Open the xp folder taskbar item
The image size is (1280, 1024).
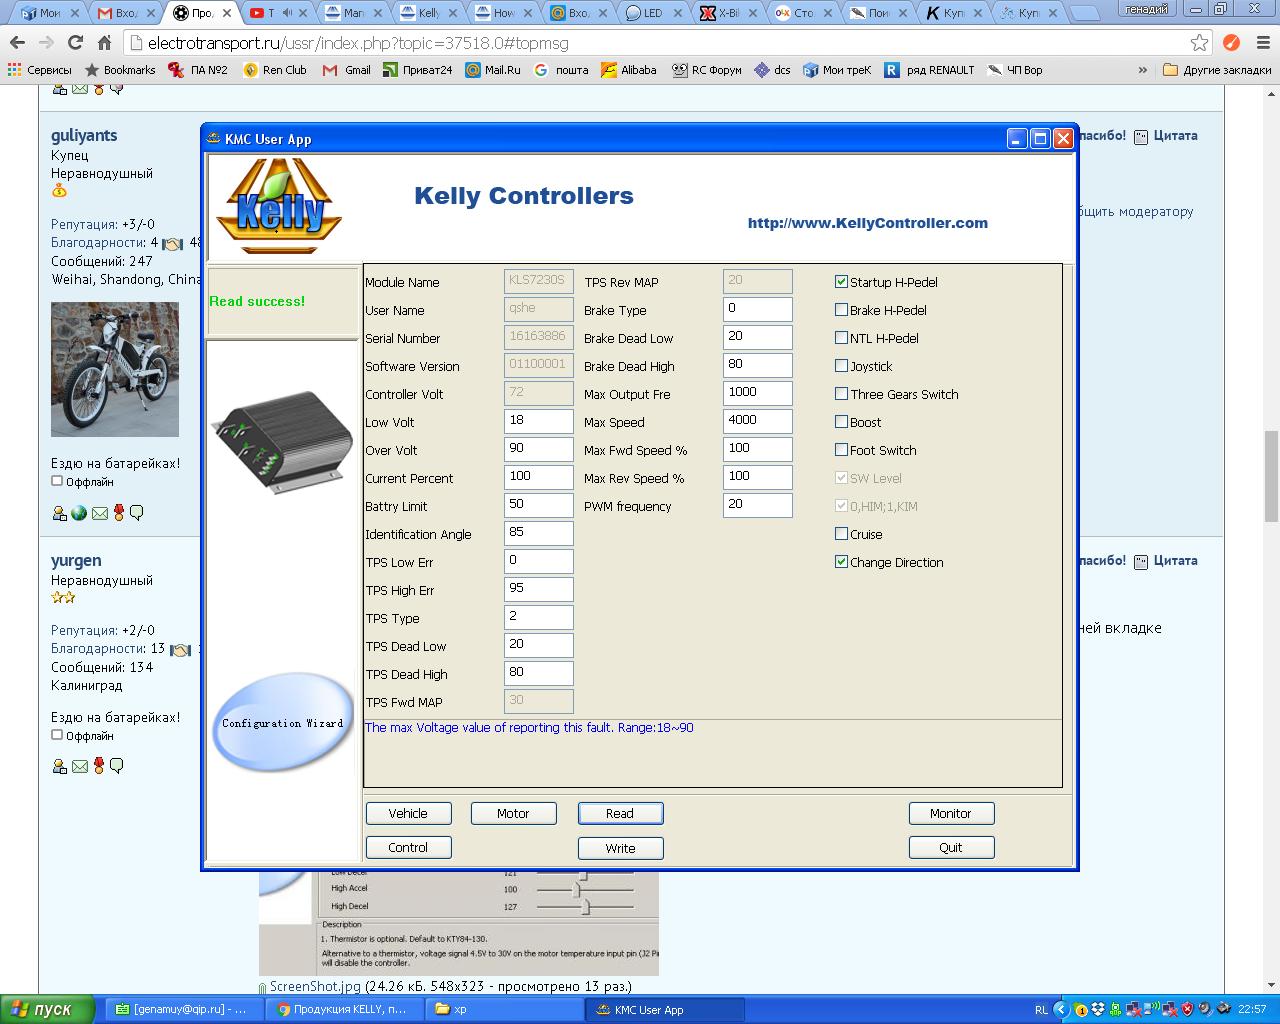tap(505, 1009)
